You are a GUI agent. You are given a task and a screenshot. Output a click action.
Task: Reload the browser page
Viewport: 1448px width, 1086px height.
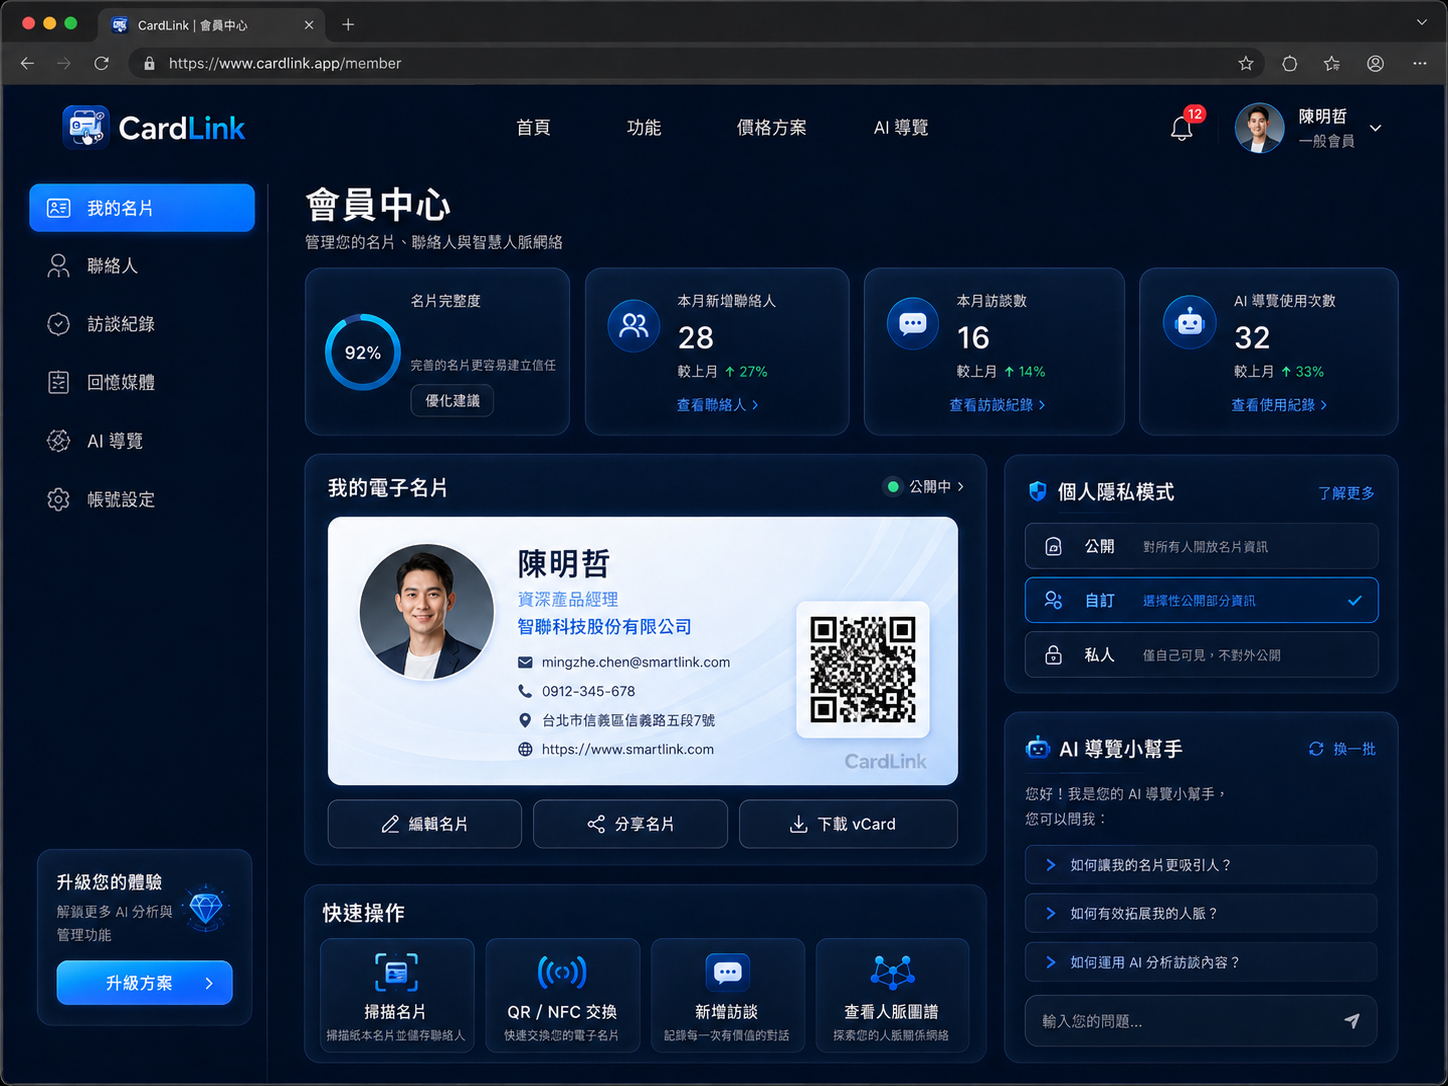click(x=101, y=63)
